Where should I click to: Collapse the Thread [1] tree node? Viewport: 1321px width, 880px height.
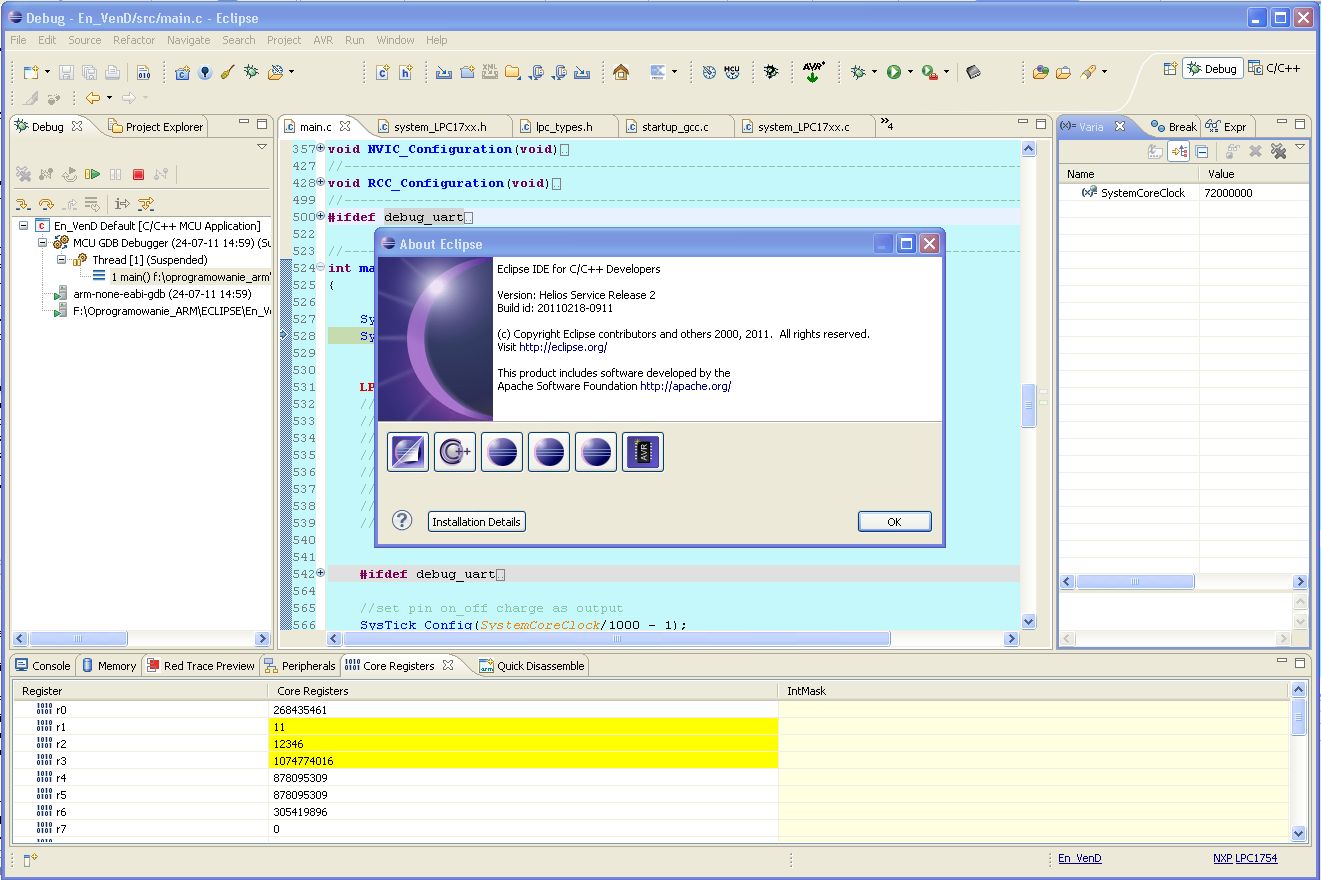61,260
